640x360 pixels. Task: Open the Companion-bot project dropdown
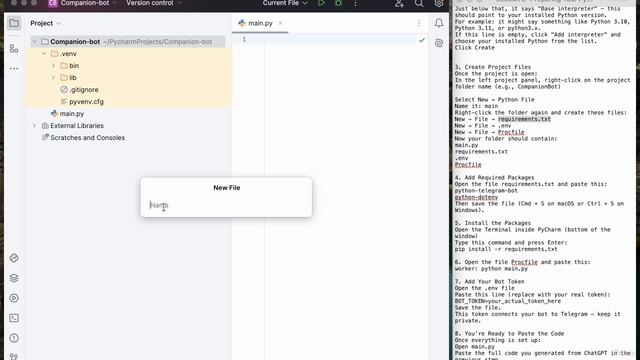pos(88,3)
